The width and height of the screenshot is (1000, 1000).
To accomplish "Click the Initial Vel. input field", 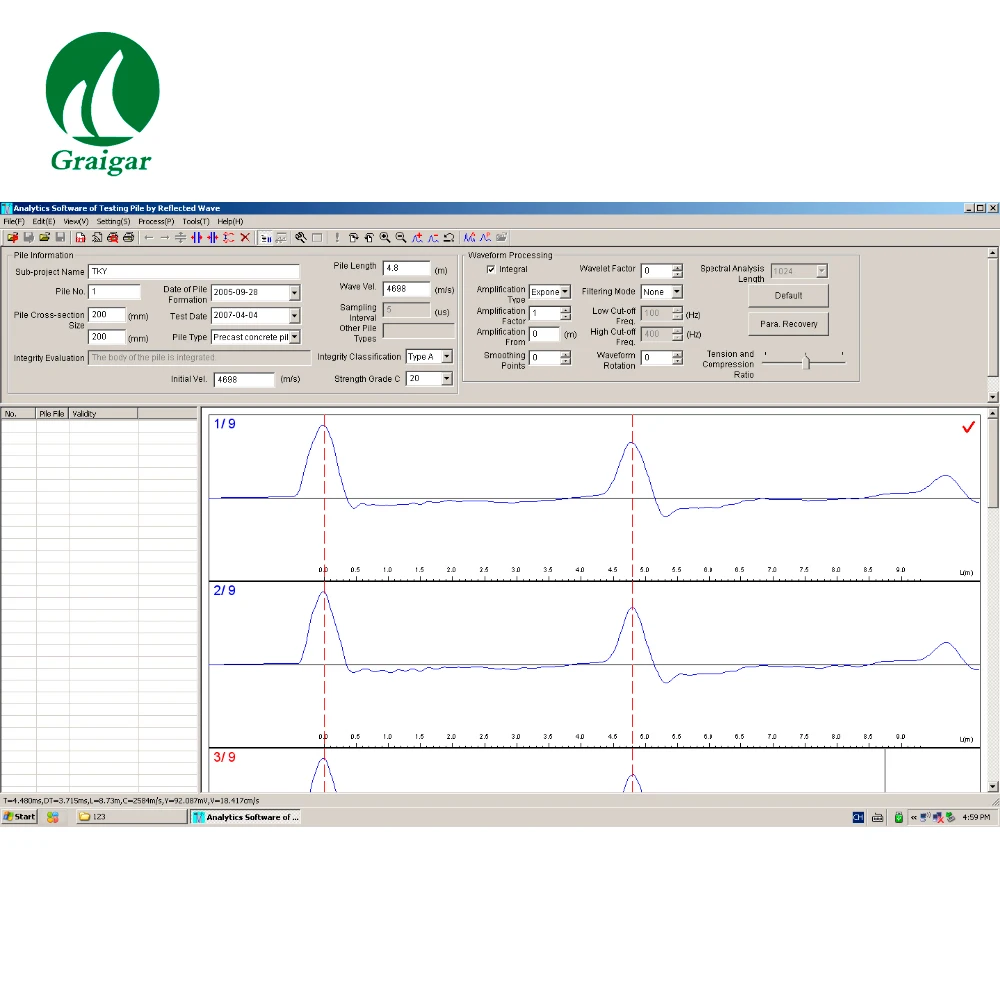I will 244,379.
